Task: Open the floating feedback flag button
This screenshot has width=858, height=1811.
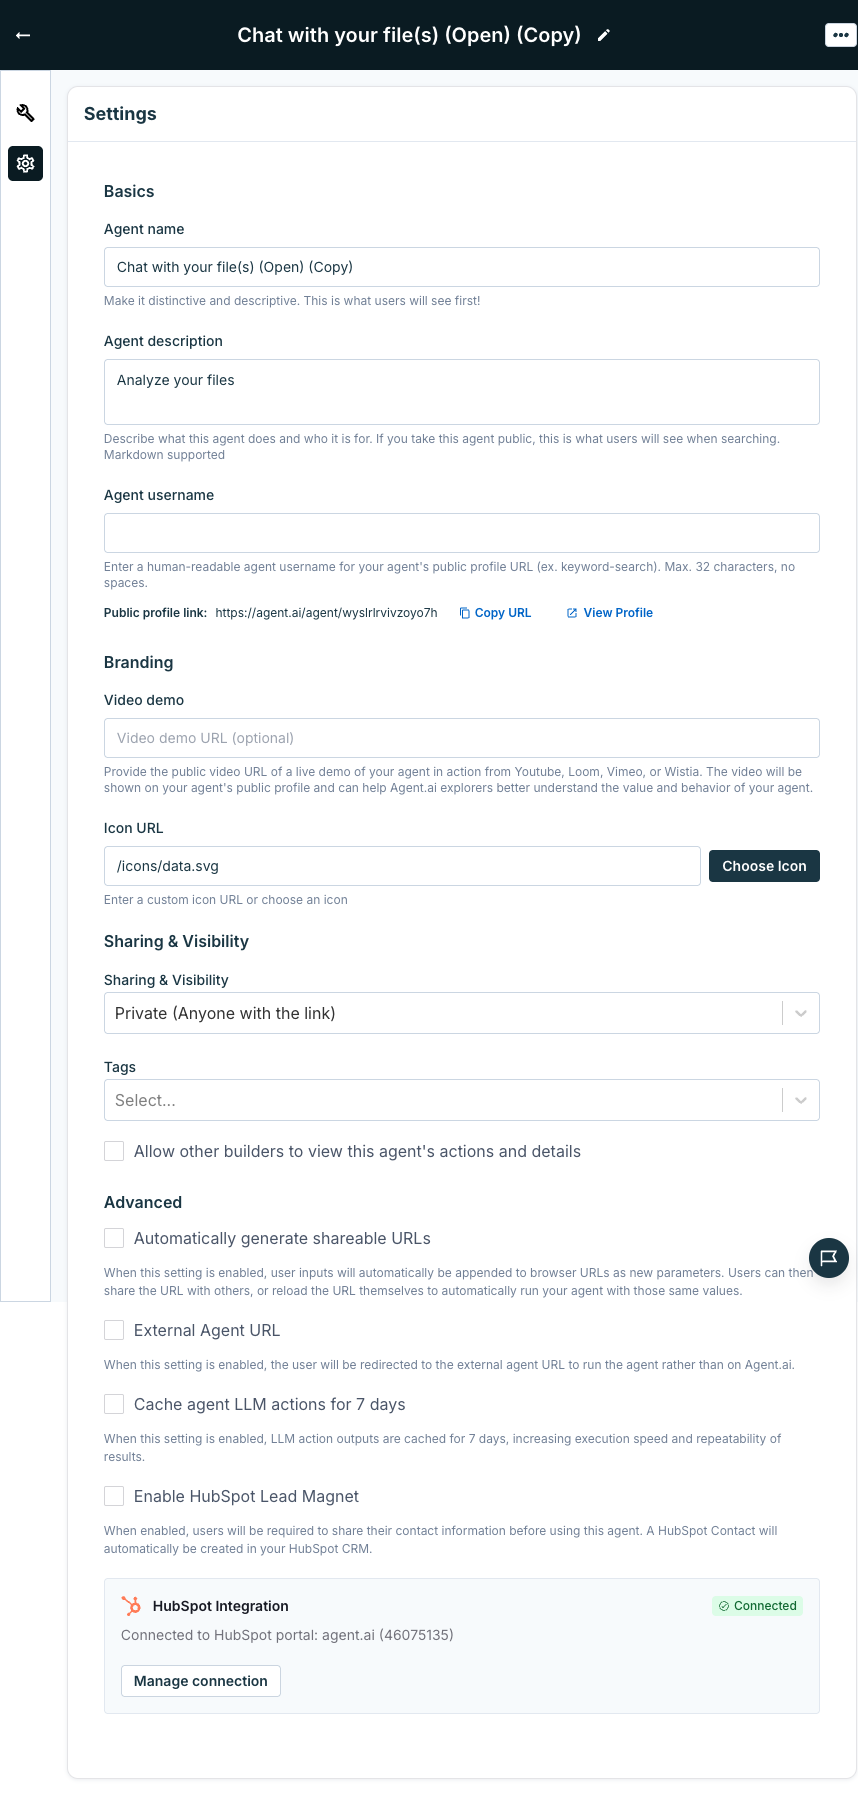Action: tap(828, 1258)
